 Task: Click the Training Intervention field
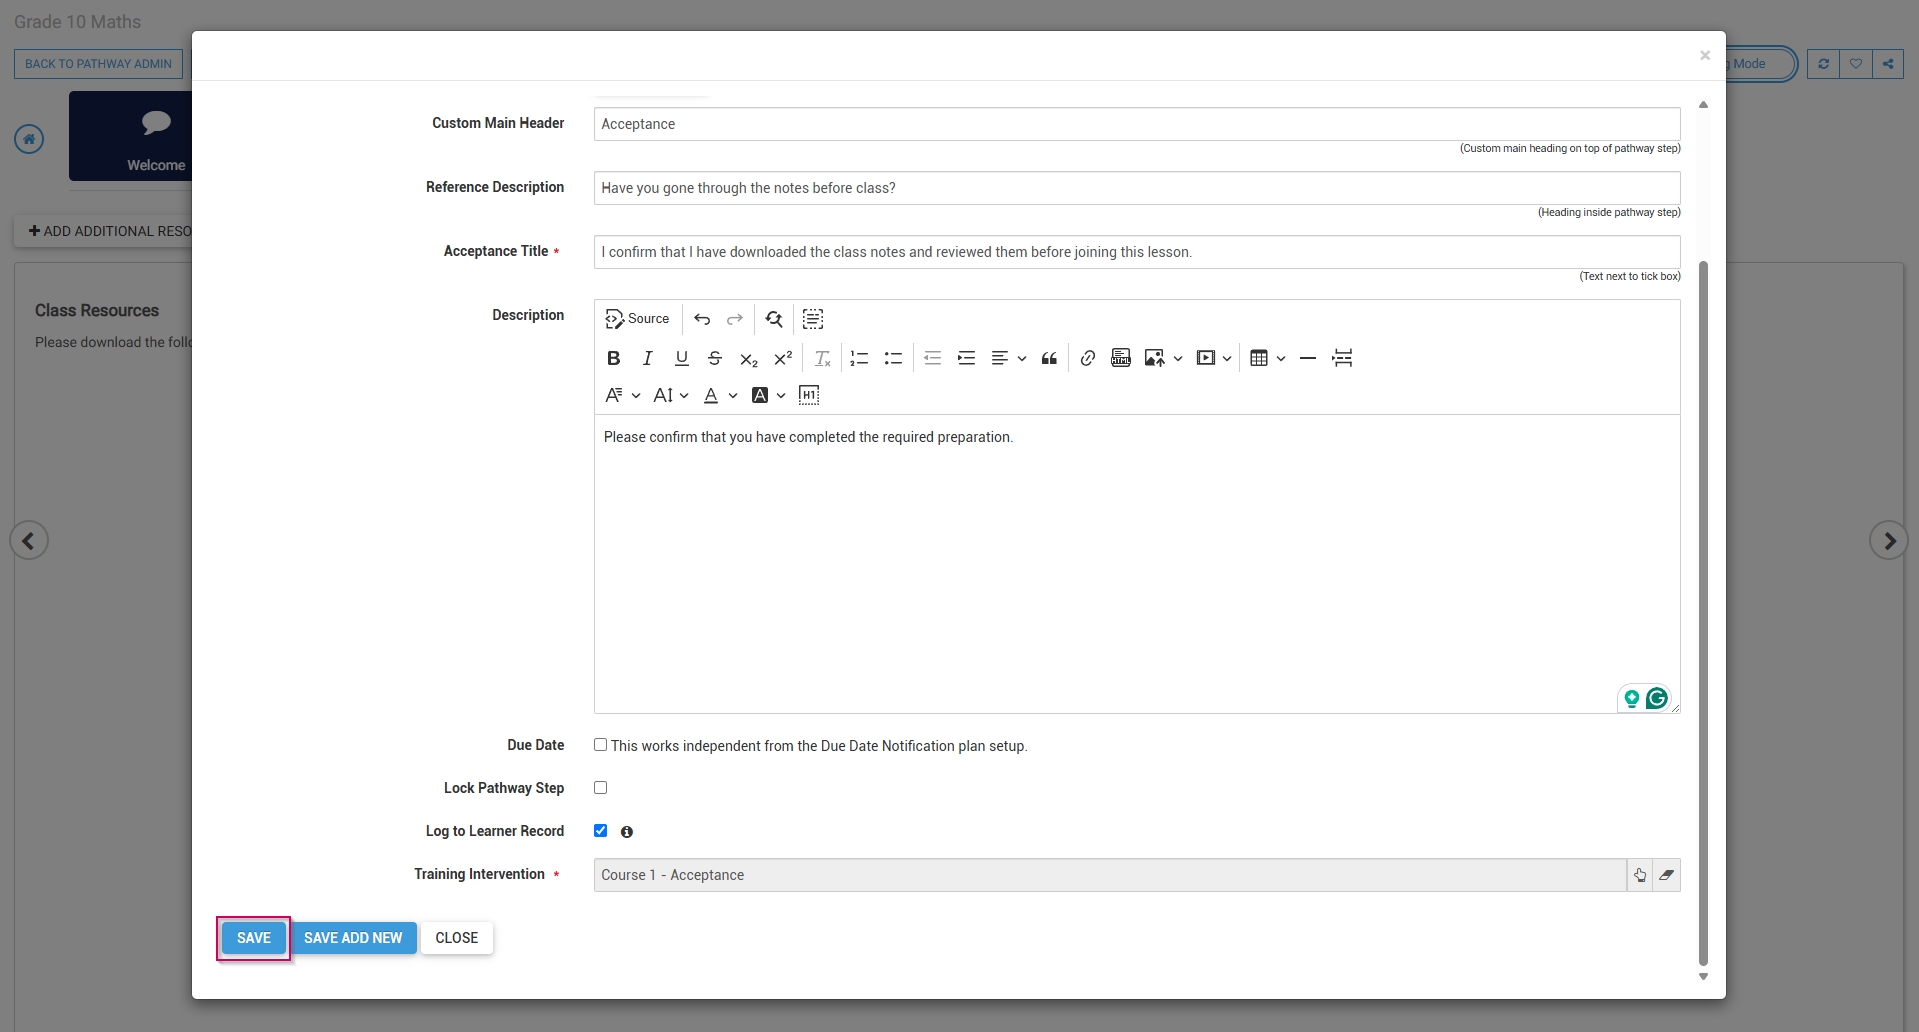[x=1110, y=875]
